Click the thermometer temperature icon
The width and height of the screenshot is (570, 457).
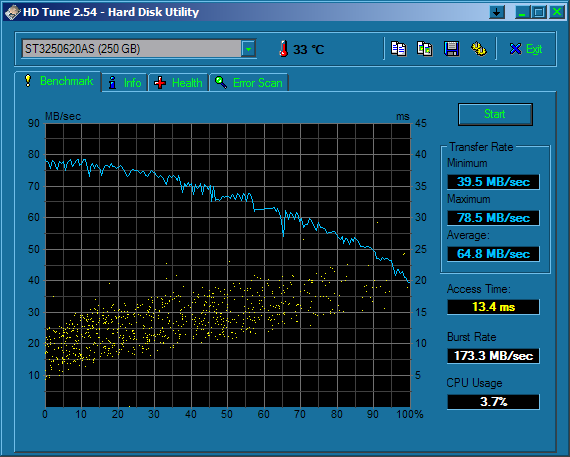click(284, 49)
